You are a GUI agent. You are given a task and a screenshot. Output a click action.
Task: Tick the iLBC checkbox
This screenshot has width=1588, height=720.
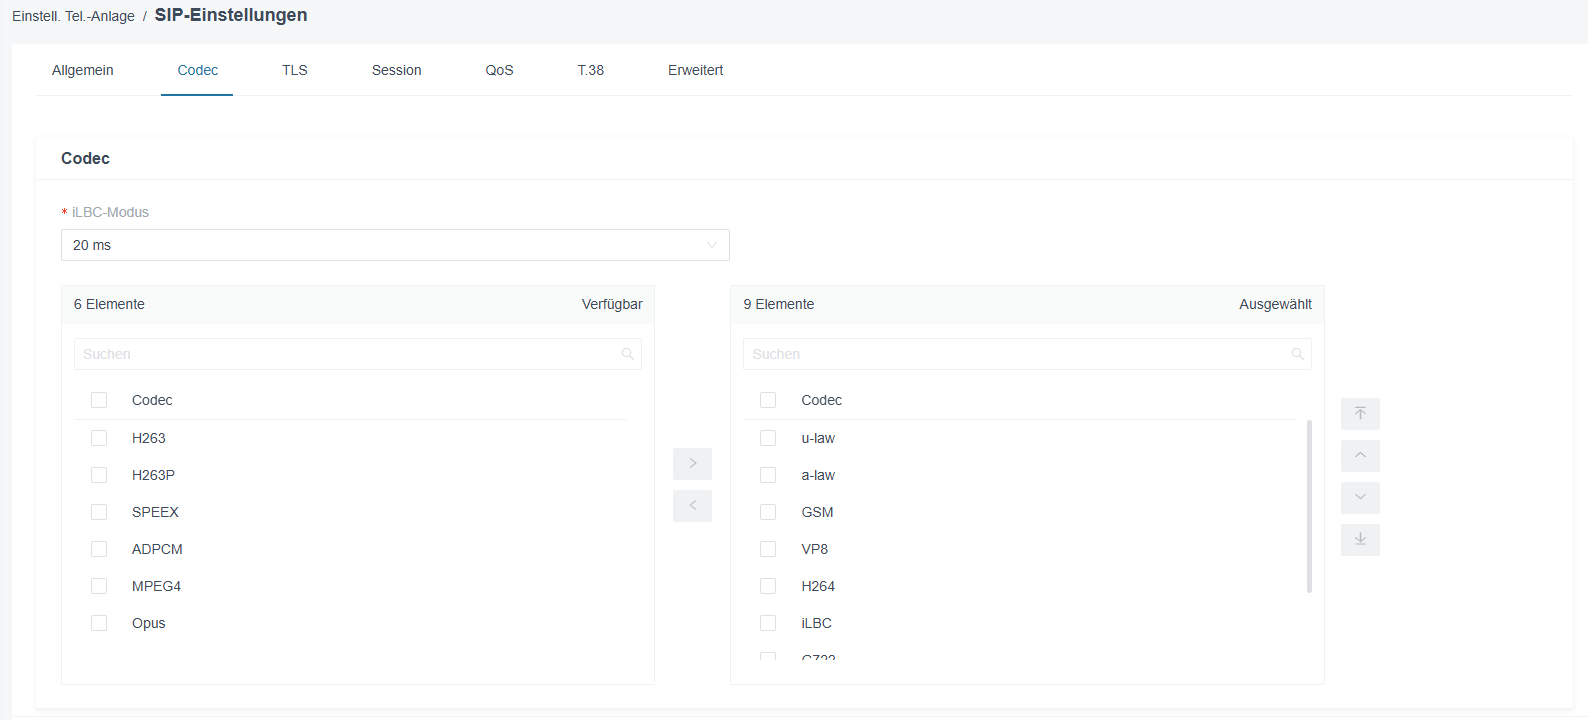pyautogui.click(x=768, y=623)
